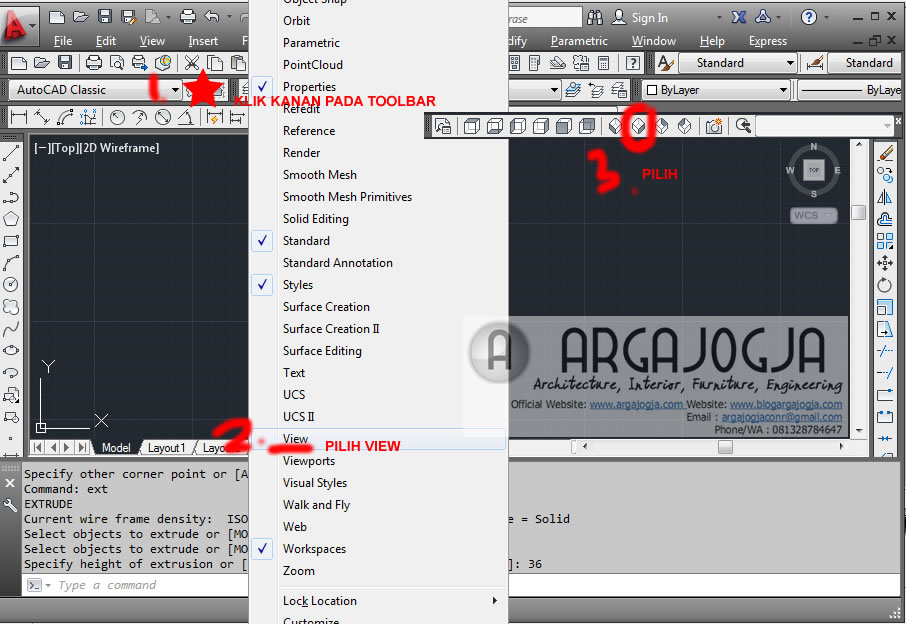Click the Create Camera icon
The height and width of the screenshot is (624, 906).
(x=714, y=125)
